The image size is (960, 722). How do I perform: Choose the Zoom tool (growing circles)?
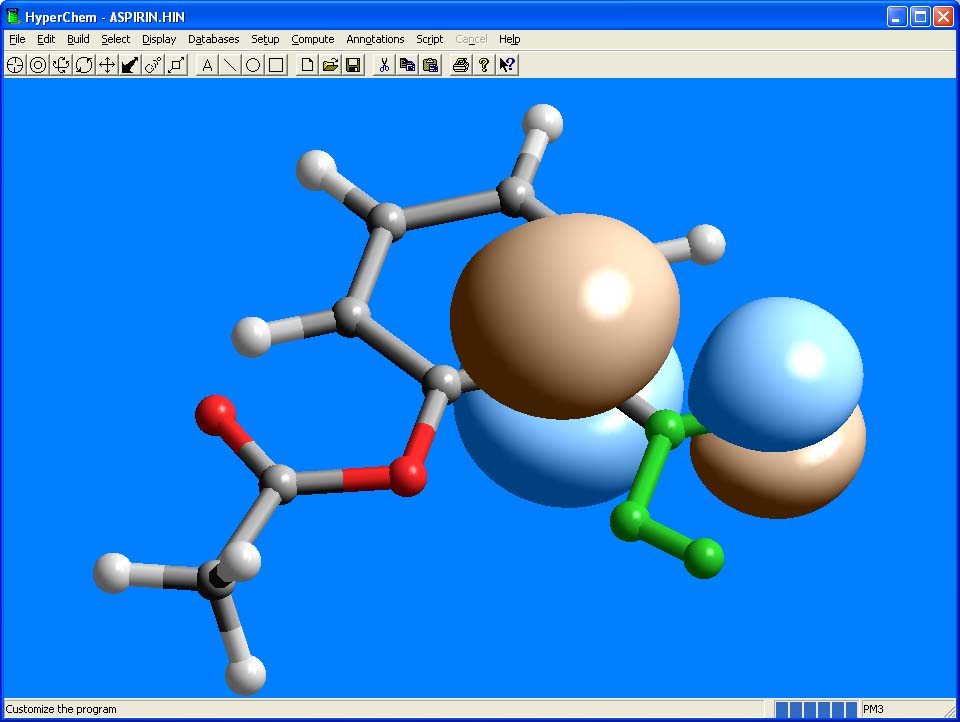tap(153, 65)
